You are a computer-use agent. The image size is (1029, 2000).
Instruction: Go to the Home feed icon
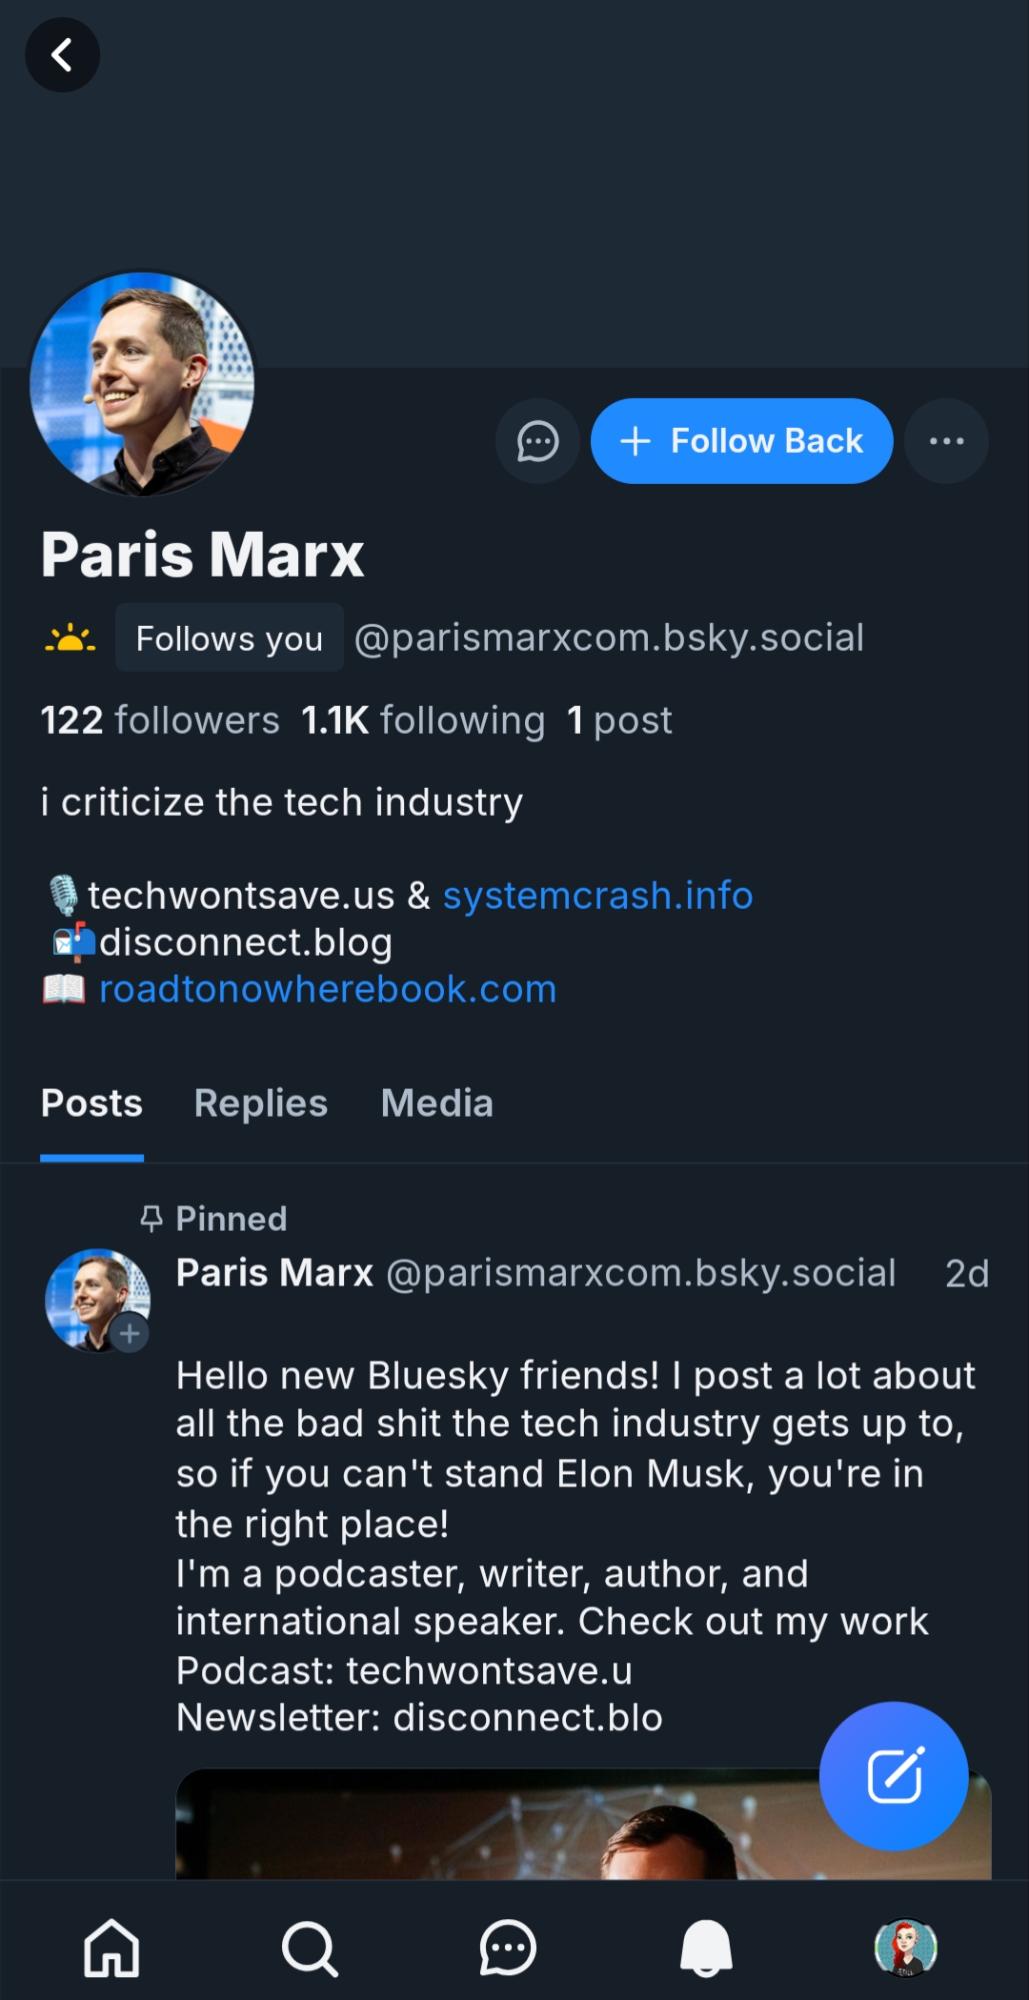111,1947
